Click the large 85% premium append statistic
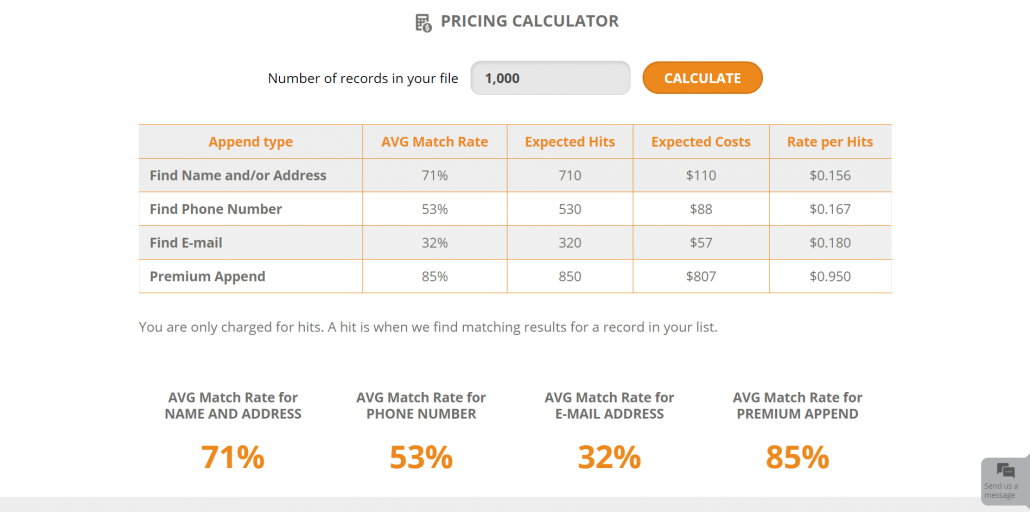1030x512 pixels. 797,457
